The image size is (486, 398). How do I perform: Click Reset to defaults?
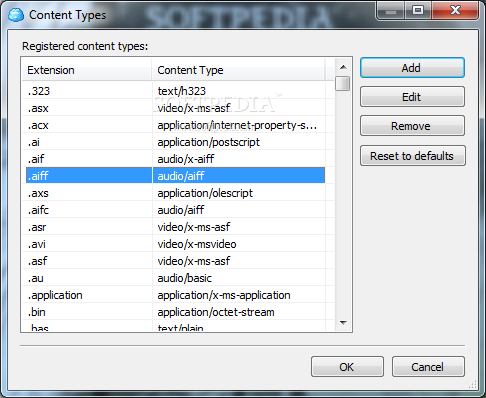click(x=412, y=156)
